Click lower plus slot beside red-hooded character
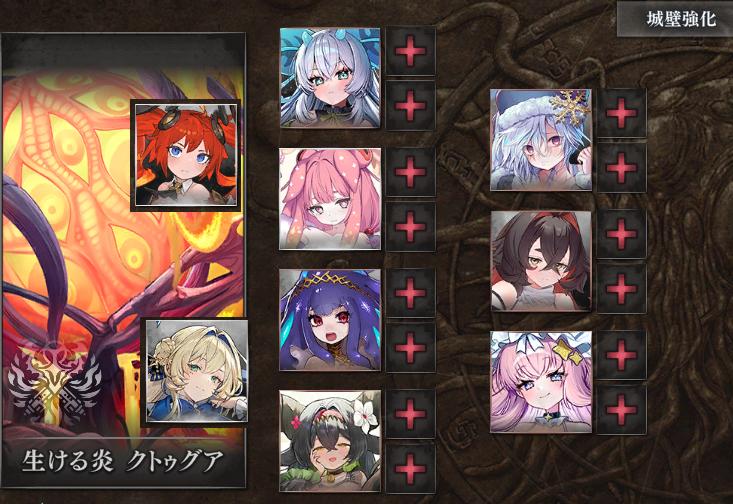This screenshot has height=504, width=733. 621,288
